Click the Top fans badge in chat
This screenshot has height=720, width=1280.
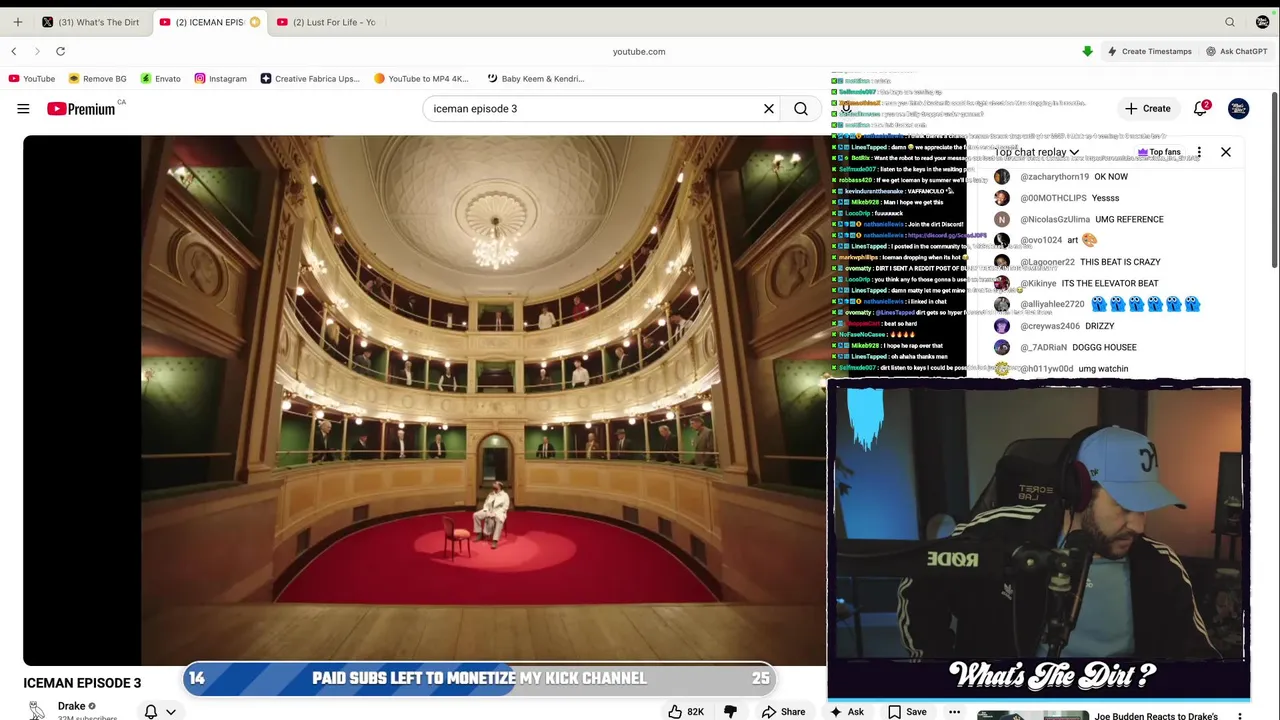pos(1158,152)
